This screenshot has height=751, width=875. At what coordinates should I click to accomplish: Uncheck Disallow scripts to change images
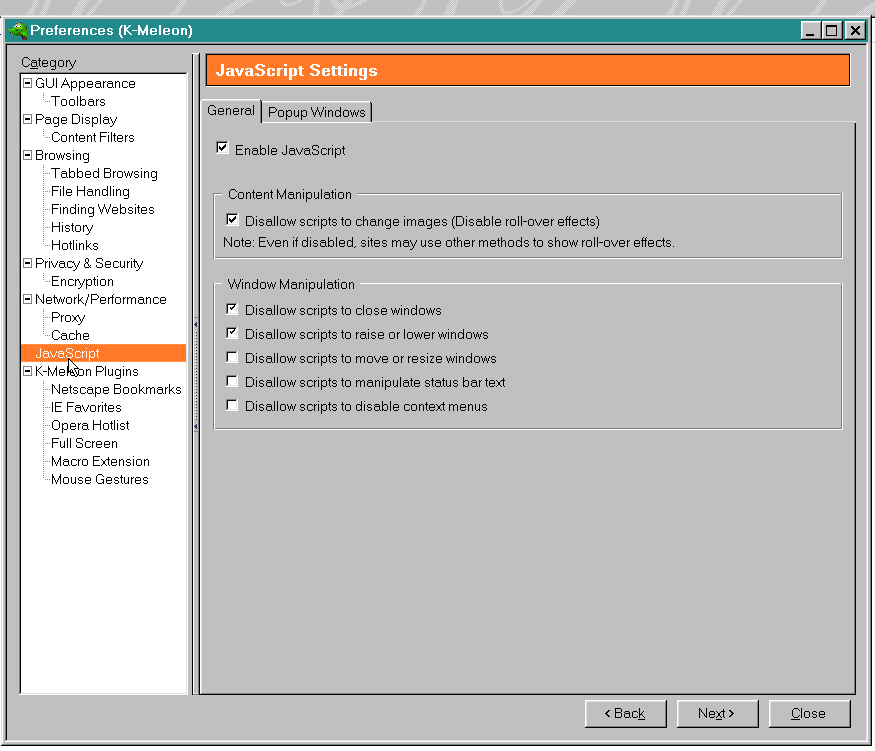[232, 221]
